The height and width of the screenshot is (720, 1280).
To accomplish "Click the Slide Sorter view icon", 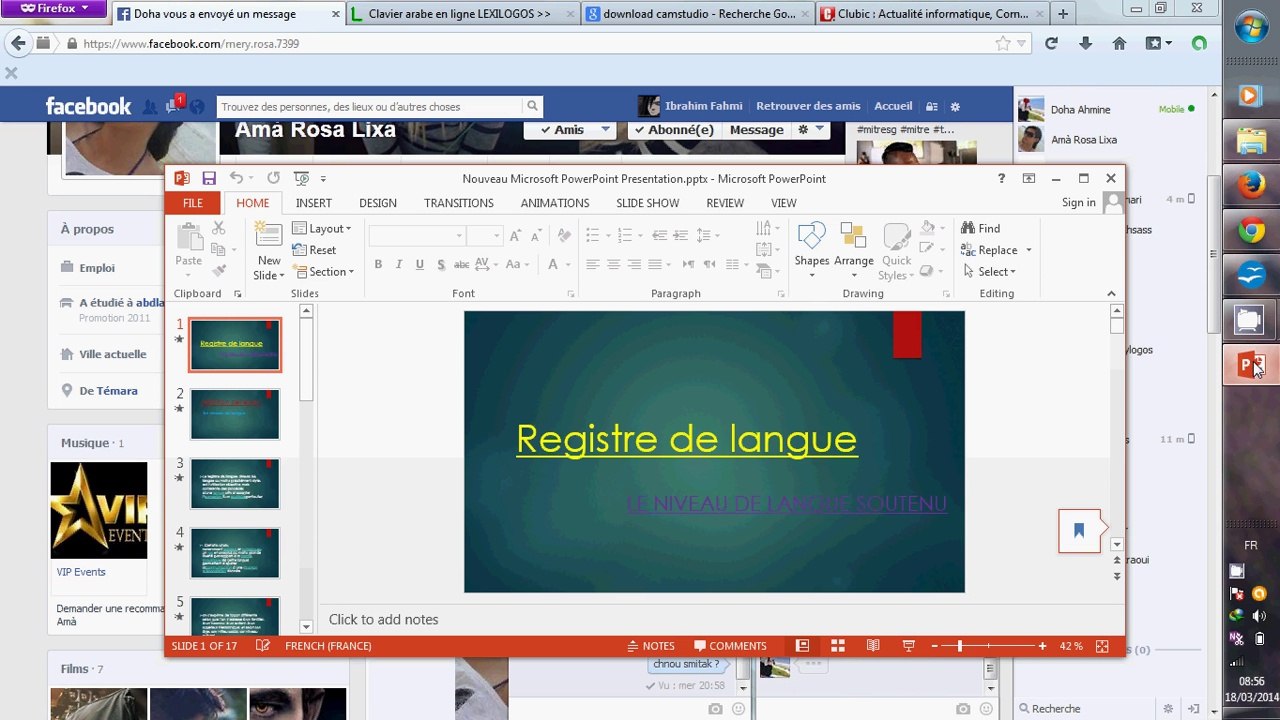I will click(838, 646).
